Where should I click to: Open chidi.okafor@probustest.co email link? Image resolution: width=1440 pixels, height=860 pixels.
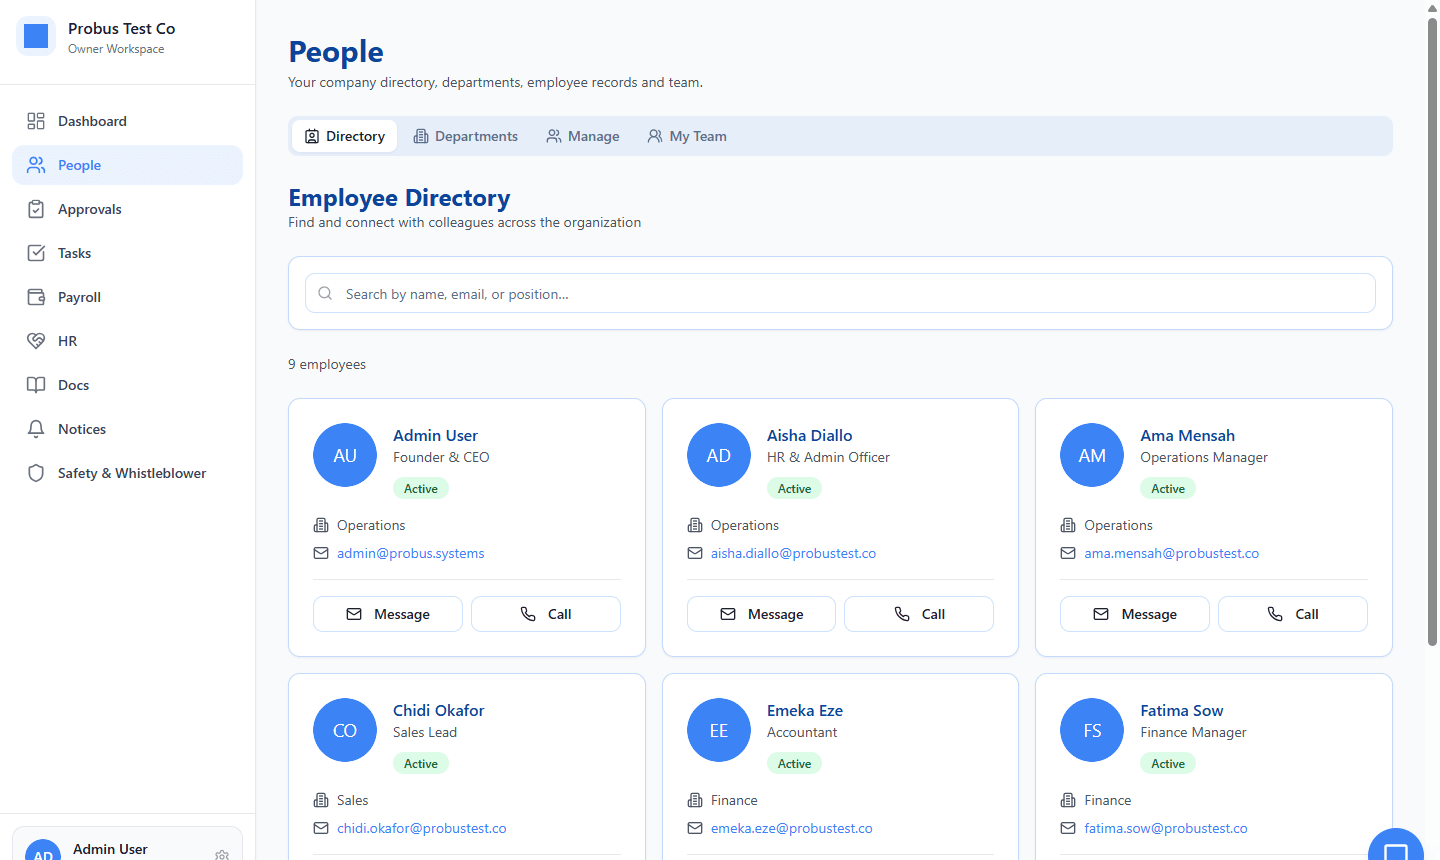[x=421, y=828]
